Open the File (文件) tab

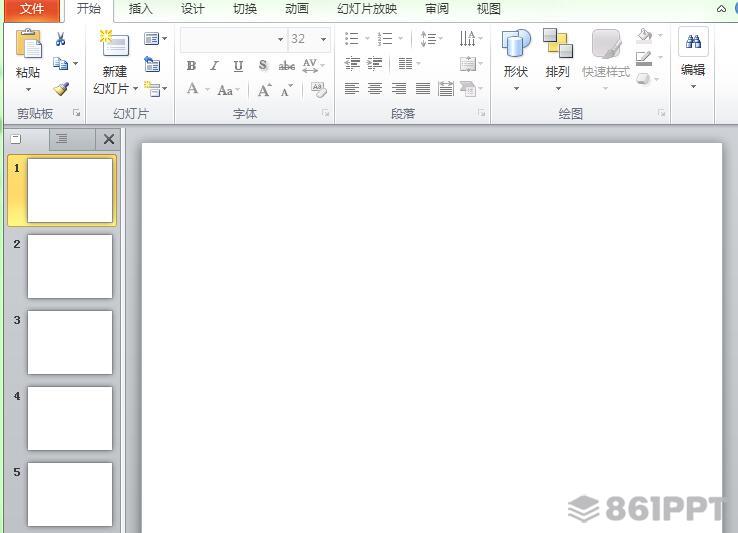click(x=32, y=9)
